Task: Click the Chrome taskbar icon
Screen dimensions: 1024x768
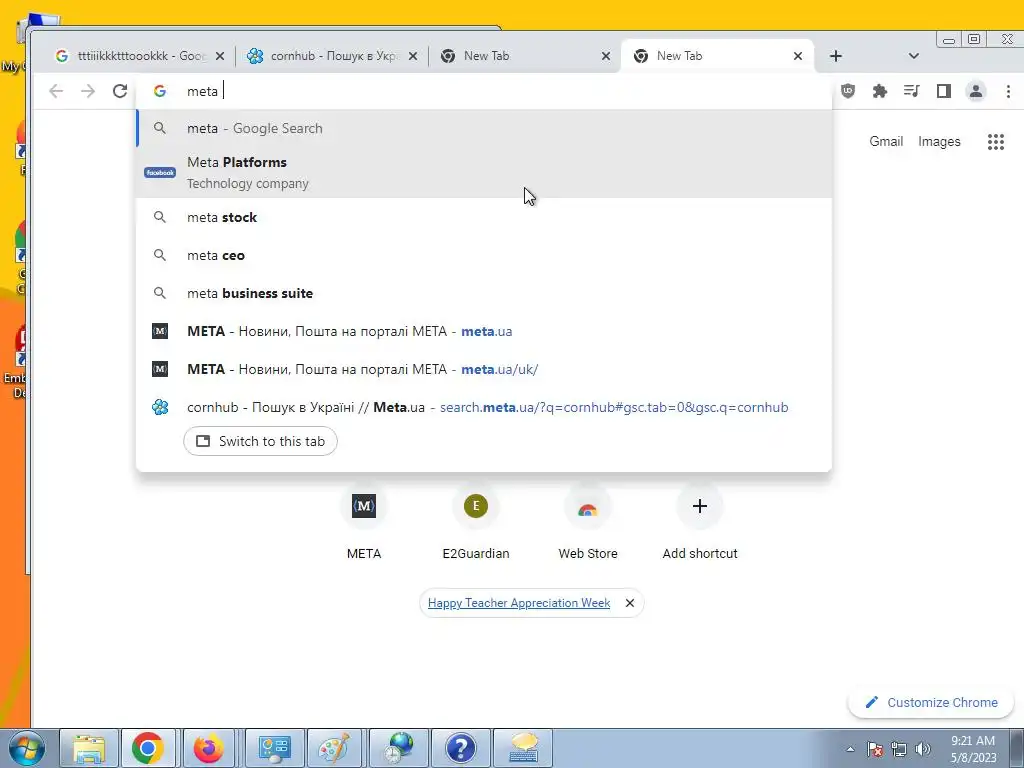Action: click(148, 748)
